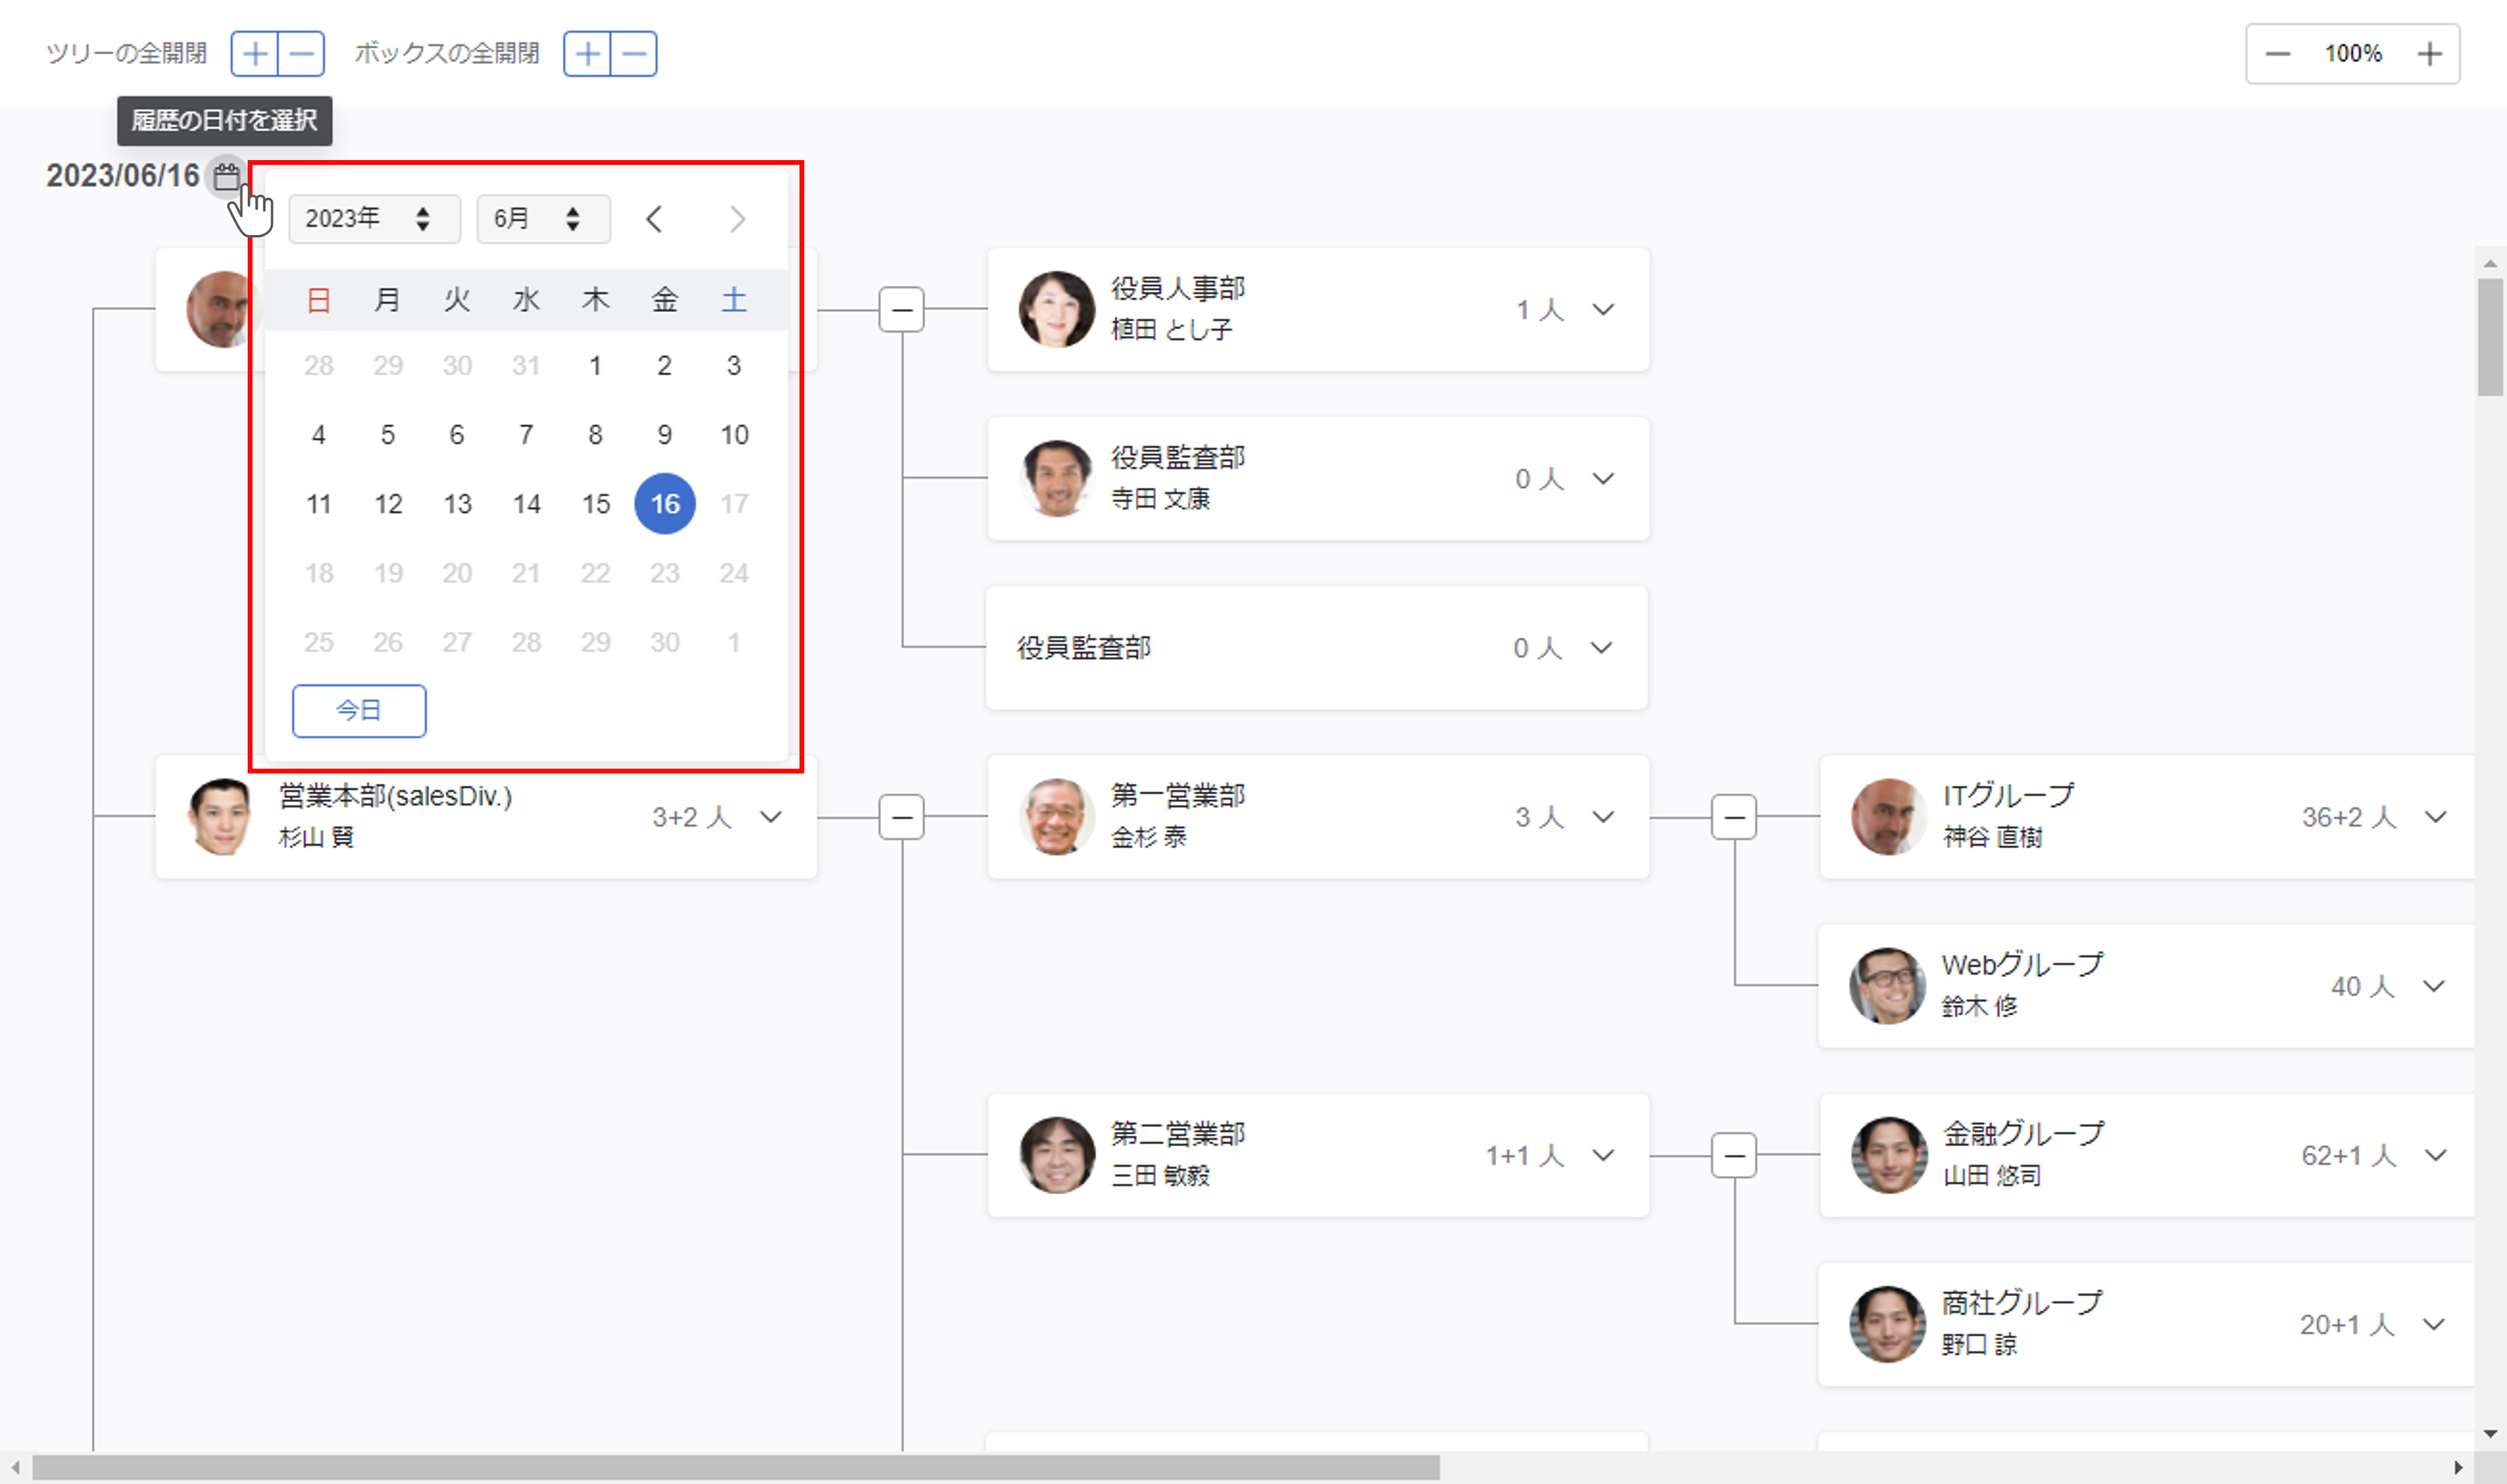
Task: Click the 2023/06/16 date label
Action: click(123, 176)
